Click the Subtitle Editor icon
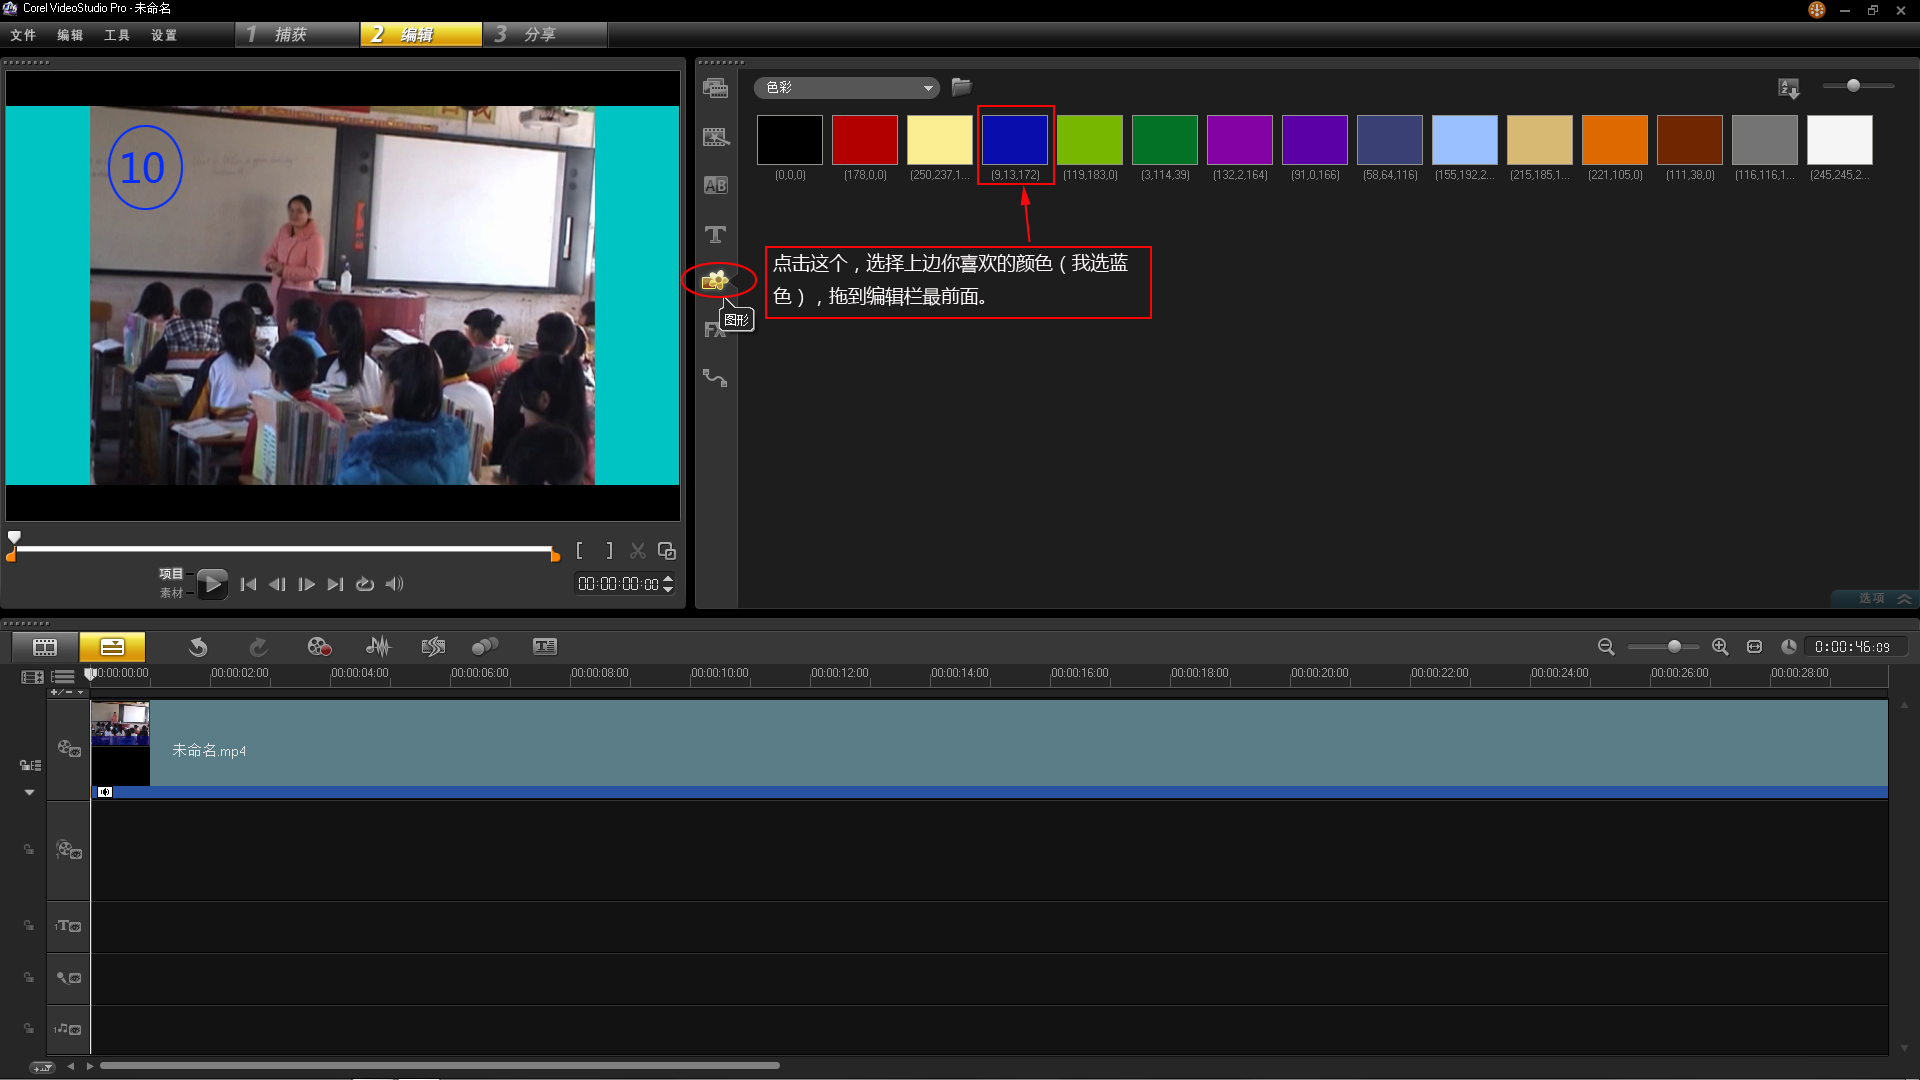Viewport: 1920px width, 1080px height. coord(545,647)
